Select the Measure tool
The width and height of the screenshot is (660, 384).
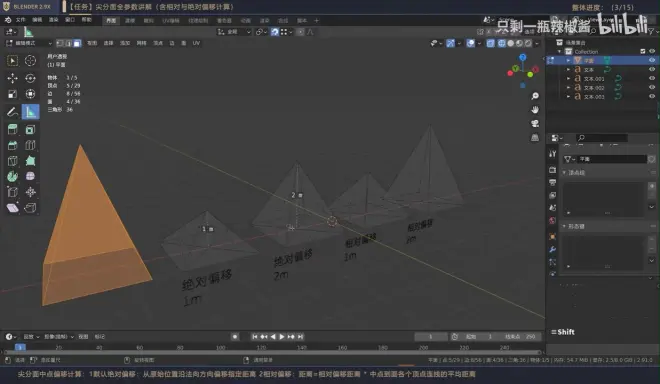(x=30, y=112)
